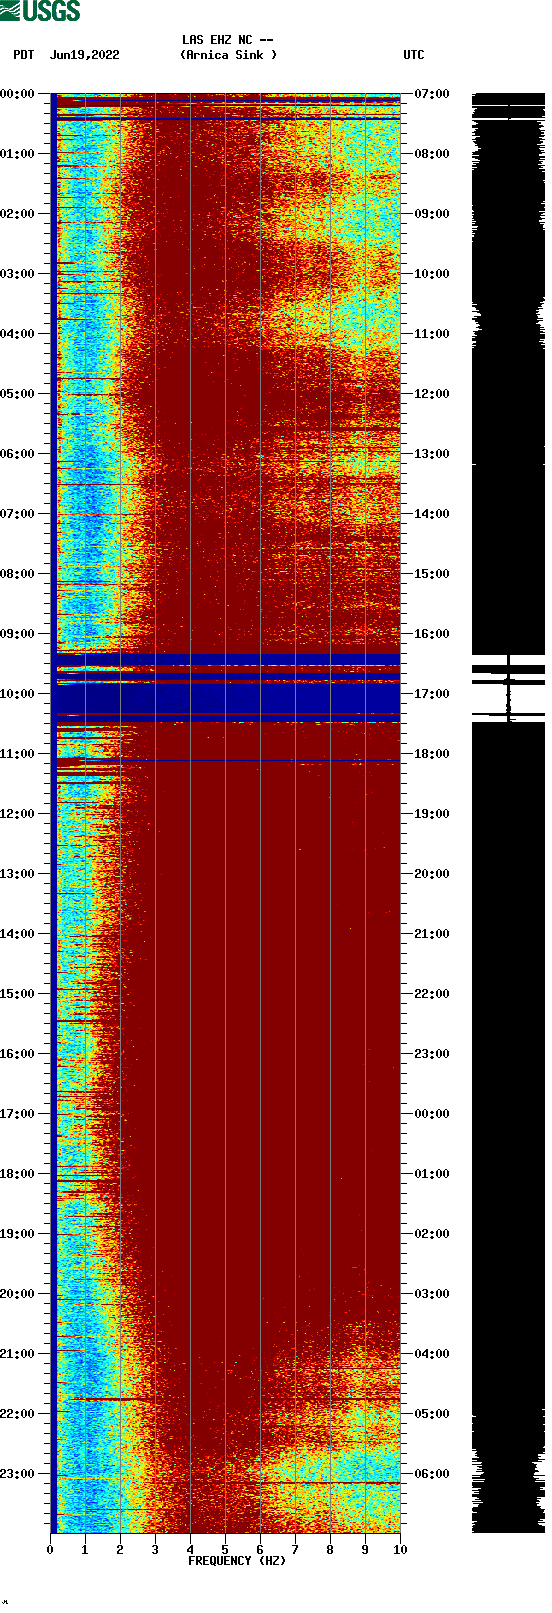Click the white gap in the seismogram trace
The width and height of the screenshot is (552, 1613).
(x=508, y=699)
